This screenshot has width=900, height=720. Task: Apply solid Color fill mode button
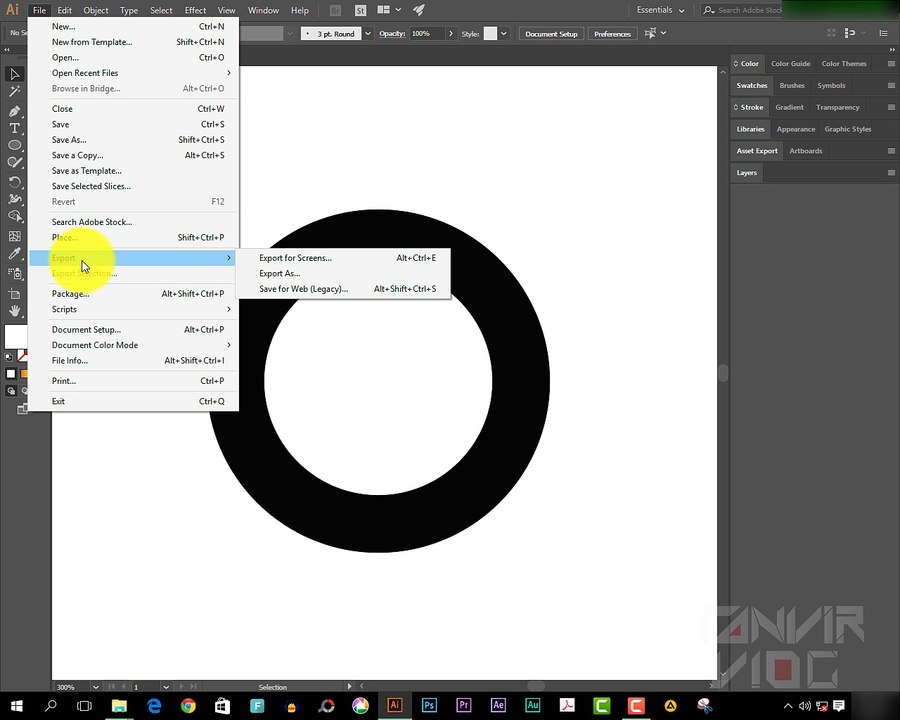coord(10,374)
